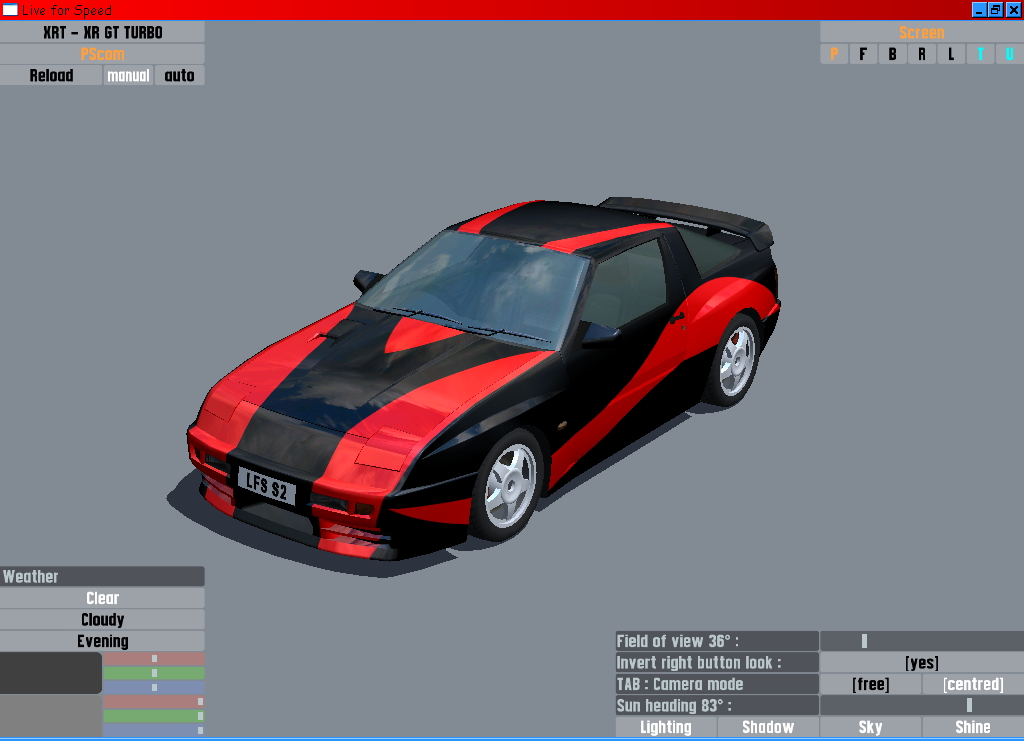Click the Invert right button look label

(x=717, y=663)
